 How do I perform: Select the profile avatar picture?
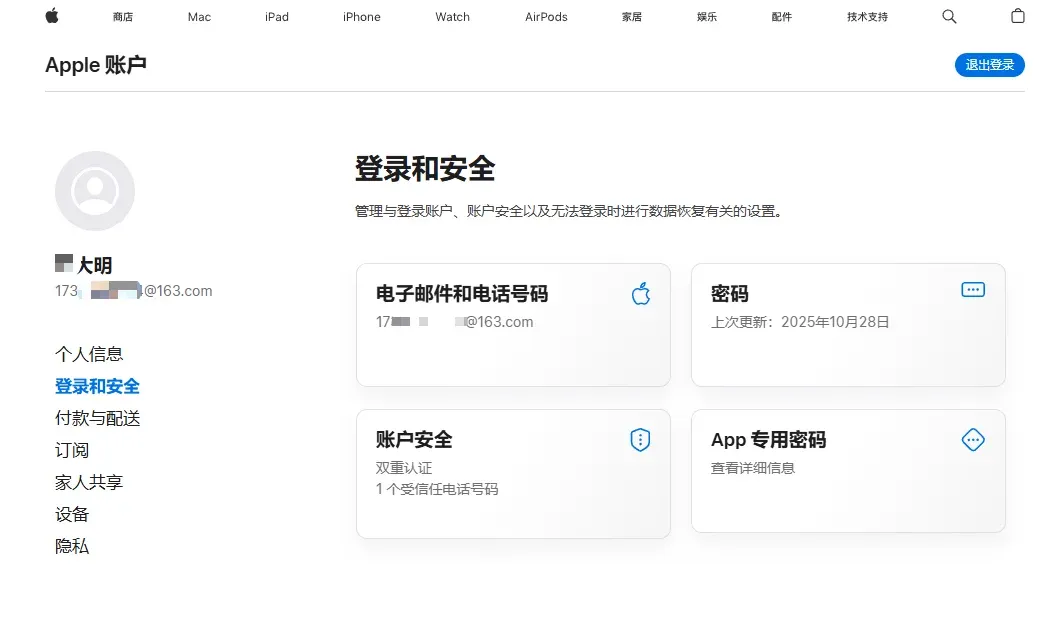pyautogui.click(x=94, y=190)
